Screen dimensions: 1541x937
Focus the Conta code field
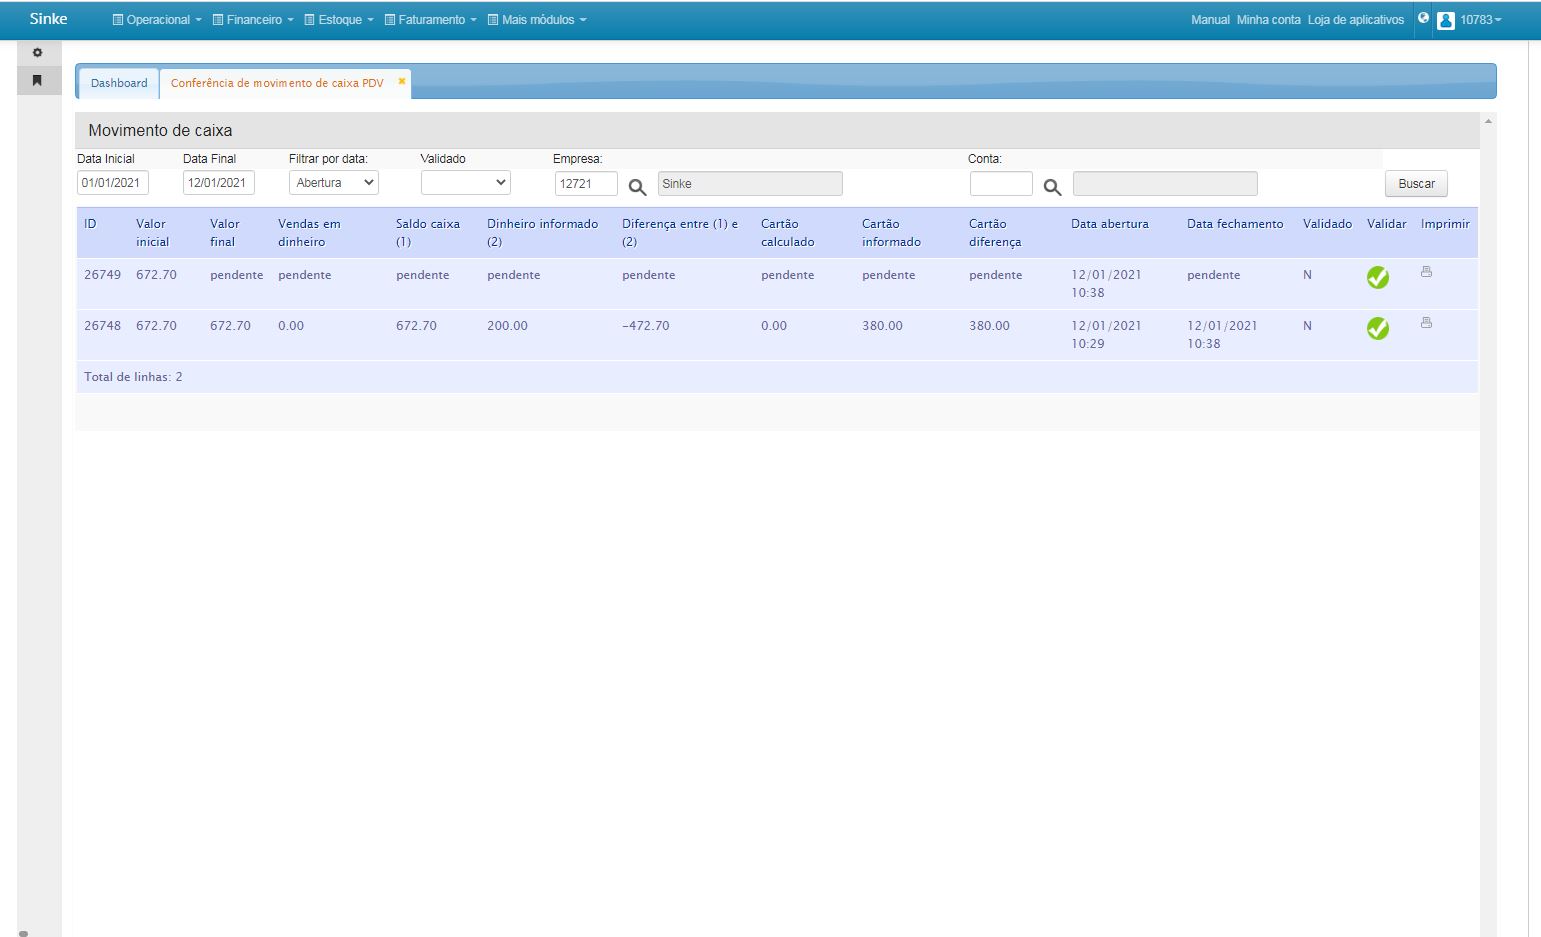tap(1001, 183)
